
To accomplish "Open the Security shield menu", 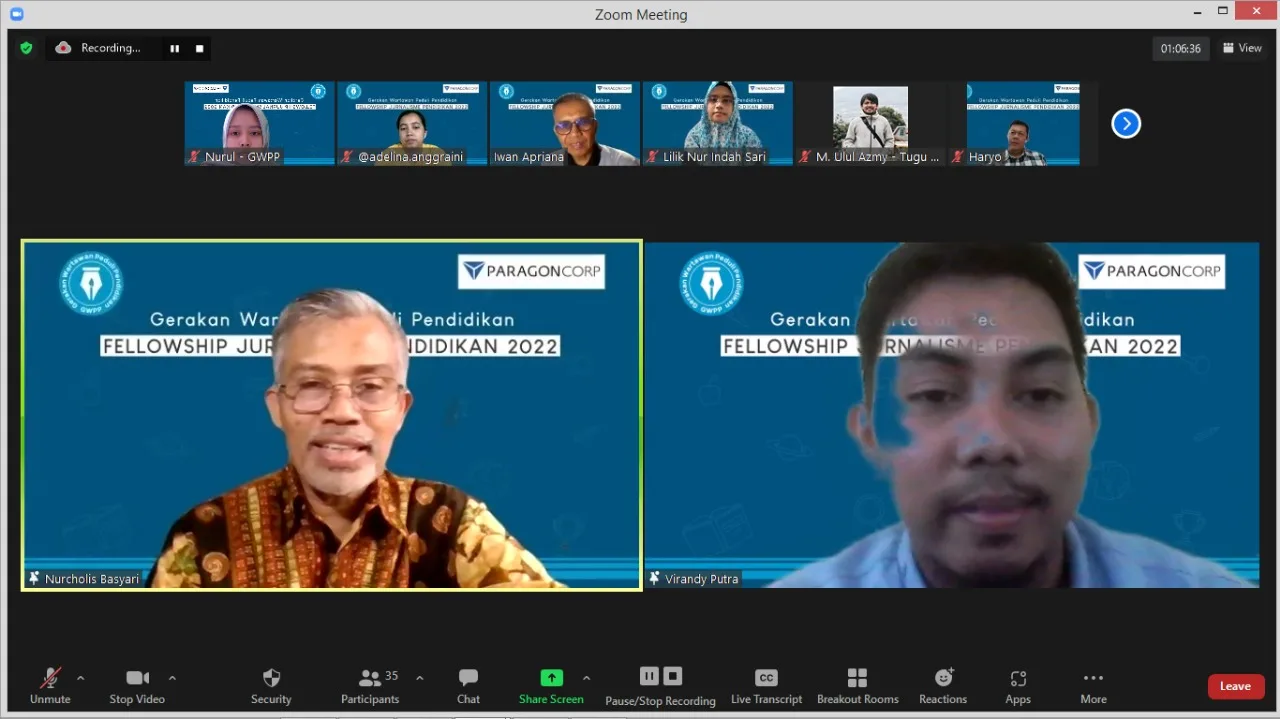I will point(271,686).
